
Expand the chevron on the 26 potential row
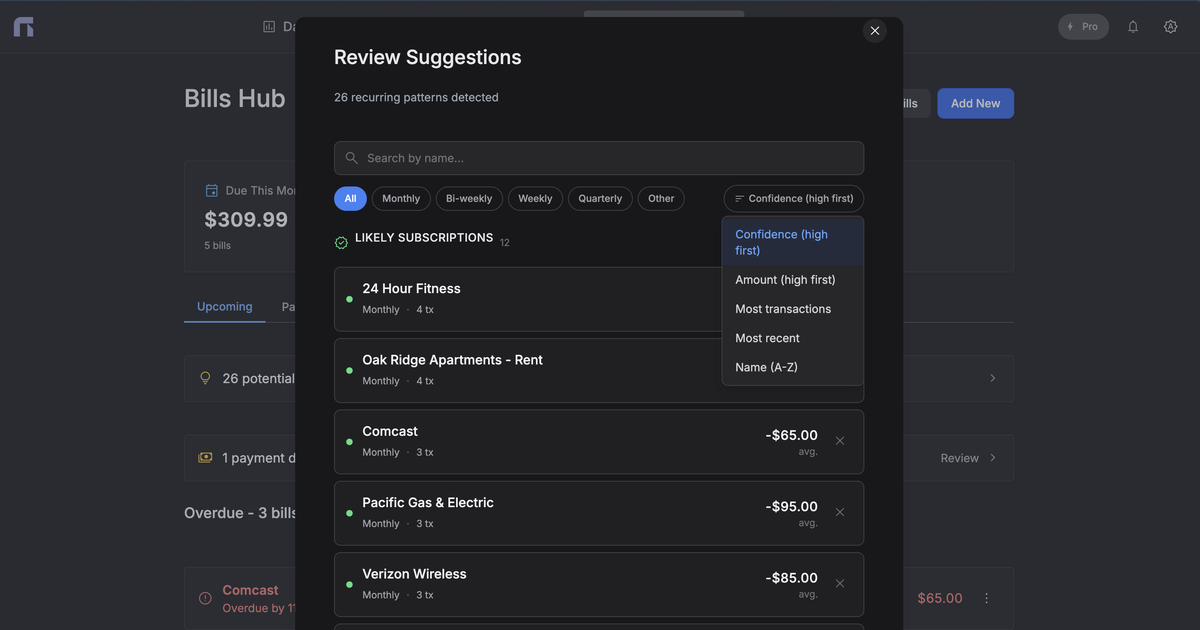991,377
